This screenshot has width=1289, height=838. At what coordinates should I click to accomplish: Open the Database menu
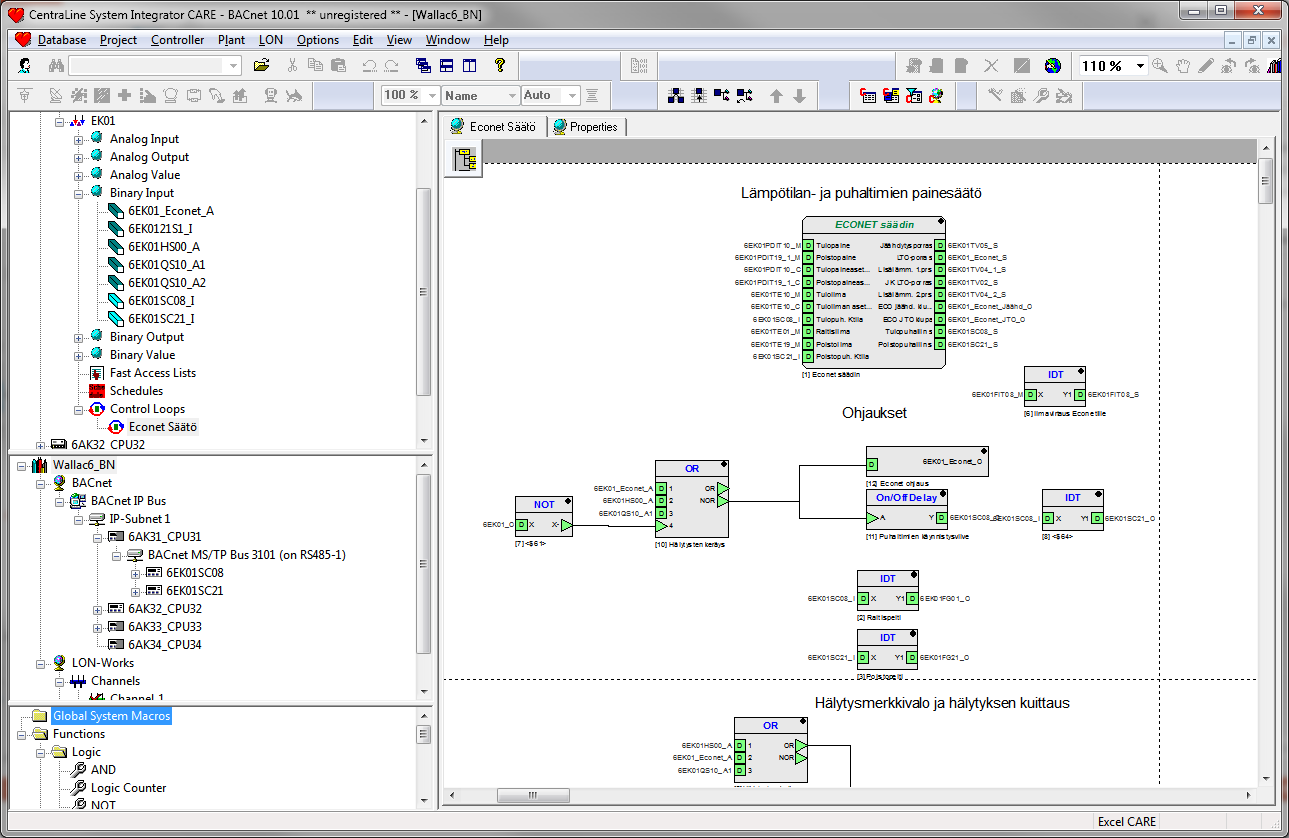[x=62, y=40]
